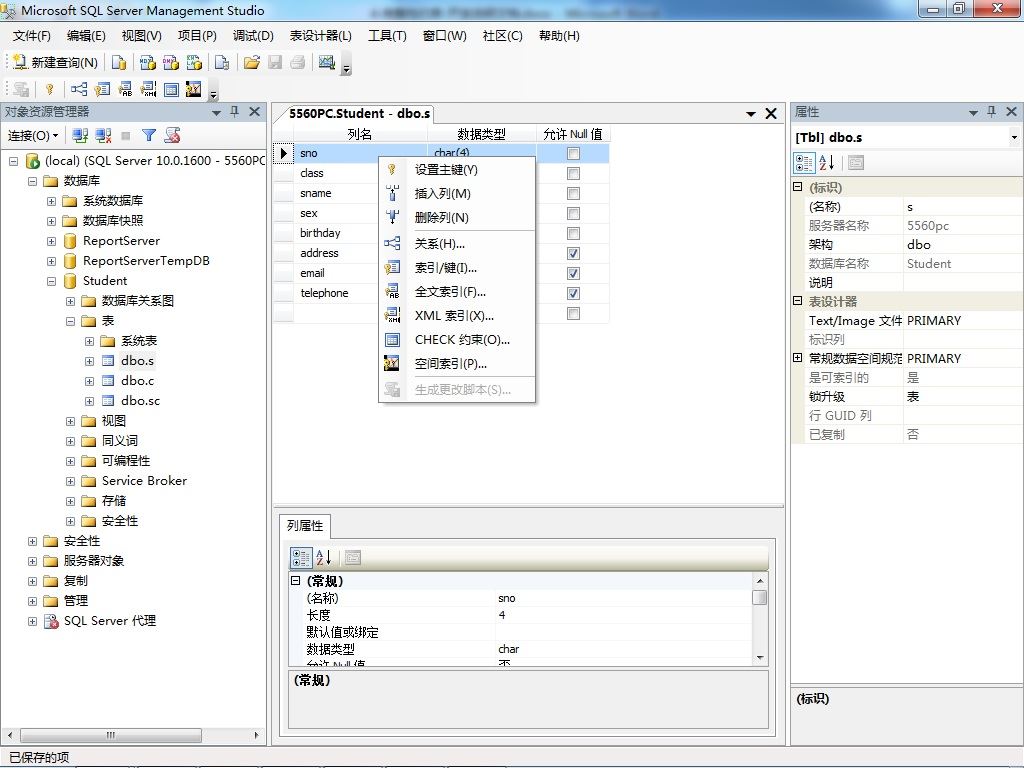Toggle Allow Null checkbox for class
The height and width of the screenshot is (768, 1024).
tap(573, 174)
